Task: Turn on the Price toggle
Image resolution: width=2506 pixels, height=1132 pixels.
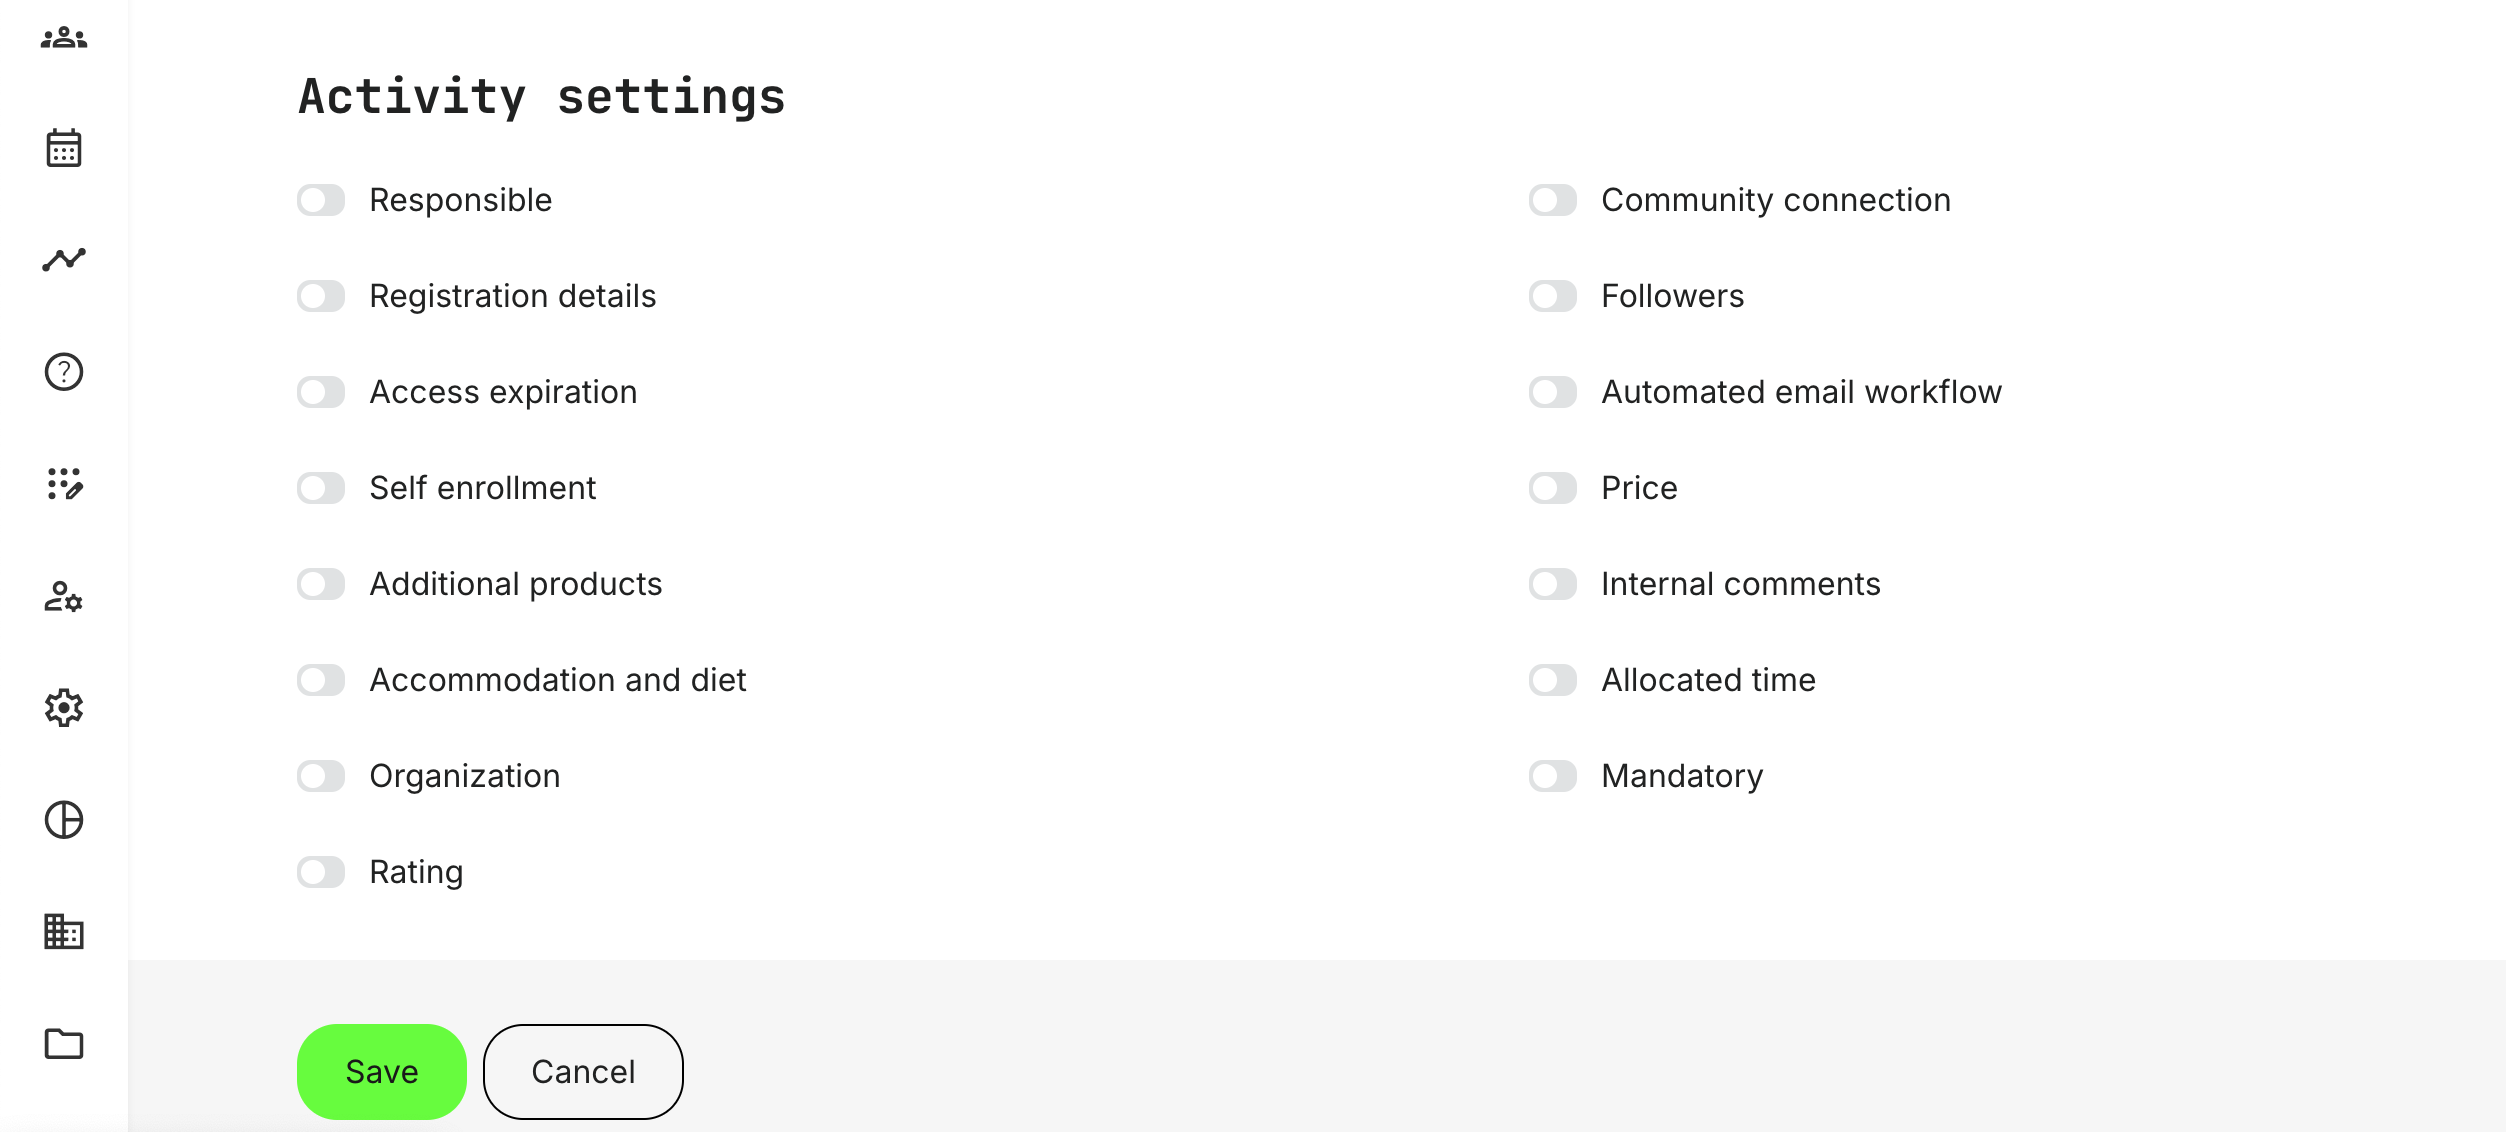Action: [1553, 488]
